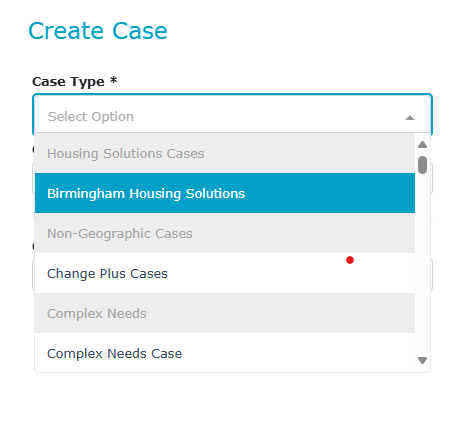Click the scrollbar track below the thumb
460x421 pixels.
tap(422, 263)
